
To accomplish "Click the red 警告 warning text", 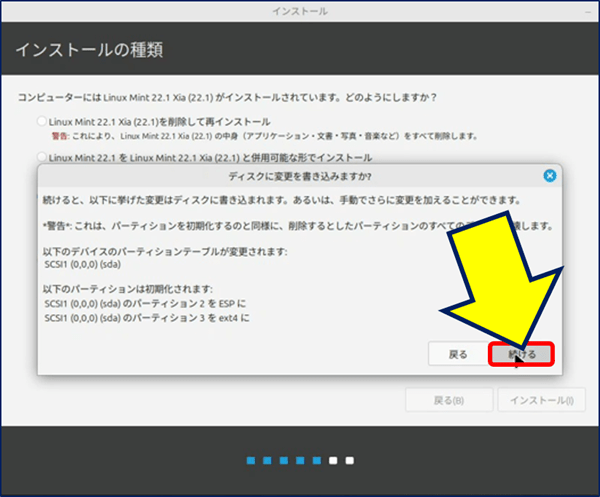I will point(60,136).
